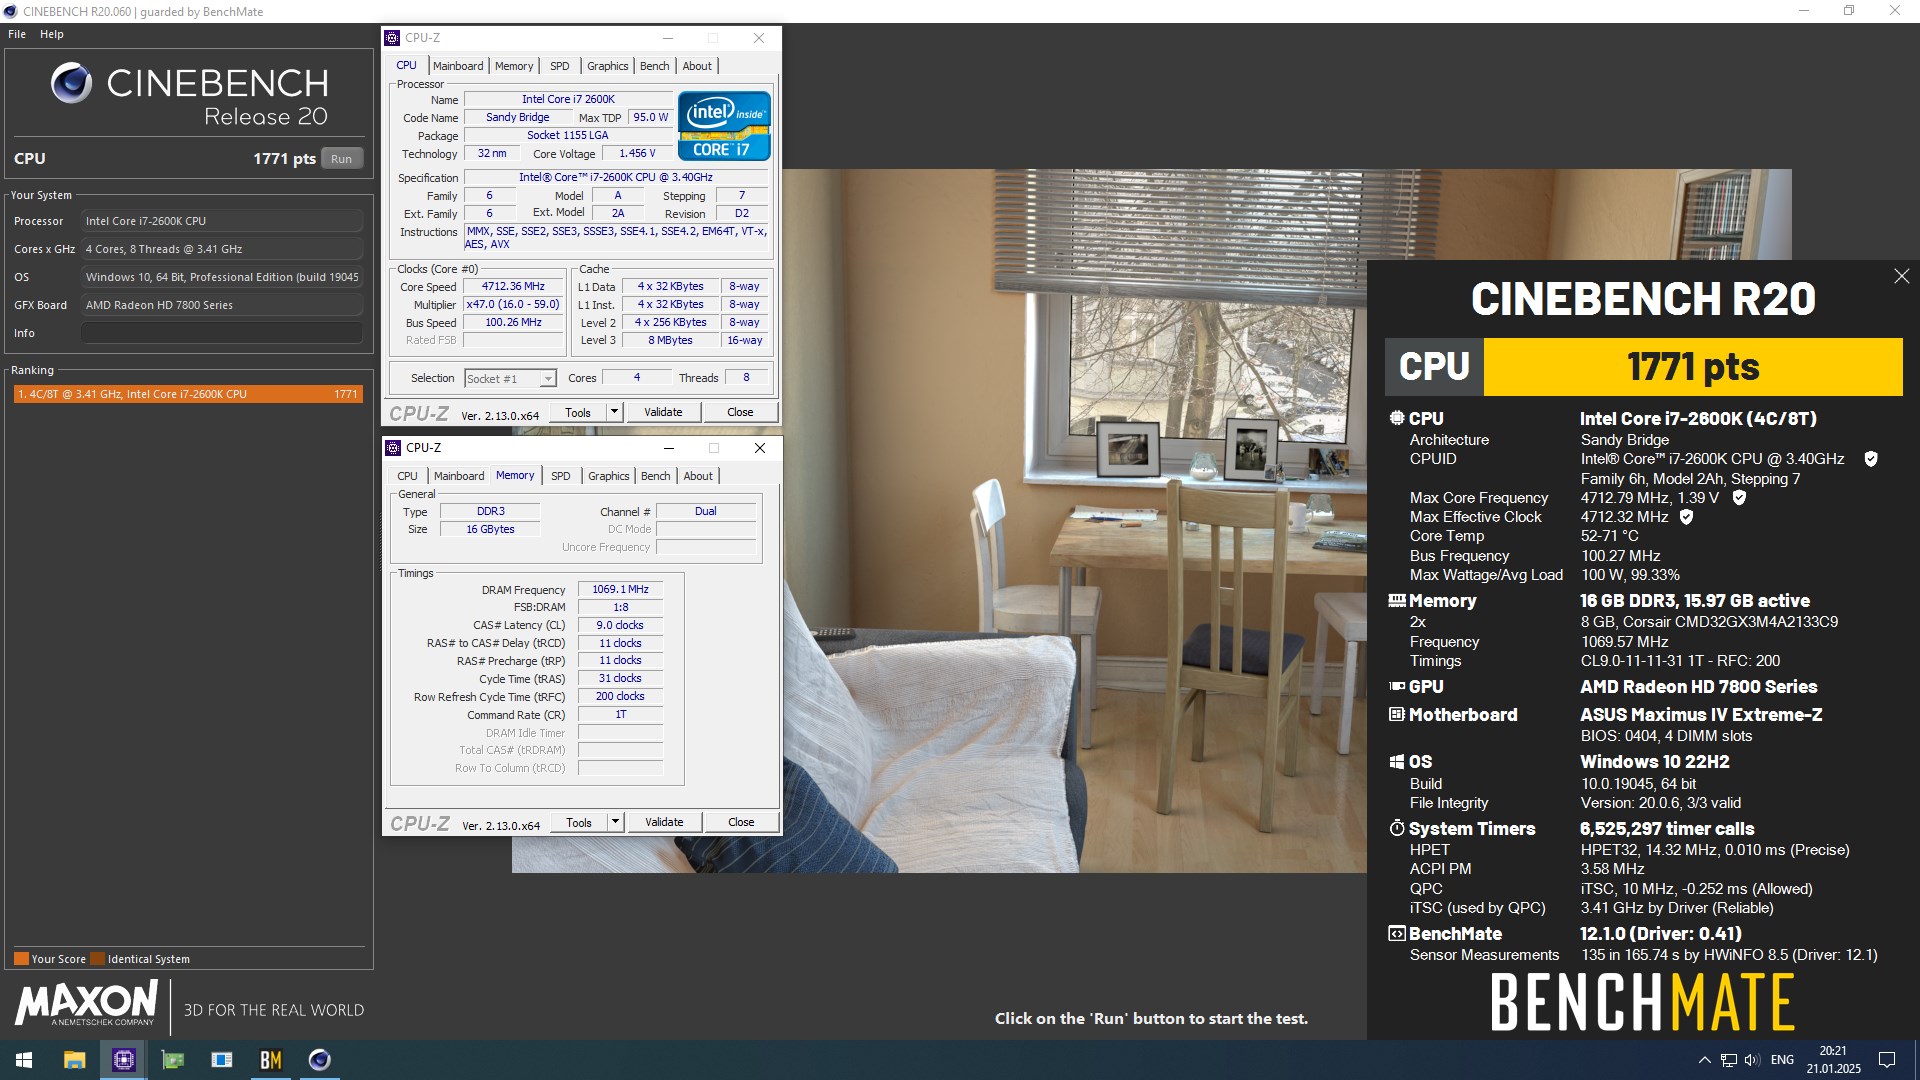Open File Explorer from the taskbar
This screenshot has height=1080, width=1920.
coord(74,1060)
